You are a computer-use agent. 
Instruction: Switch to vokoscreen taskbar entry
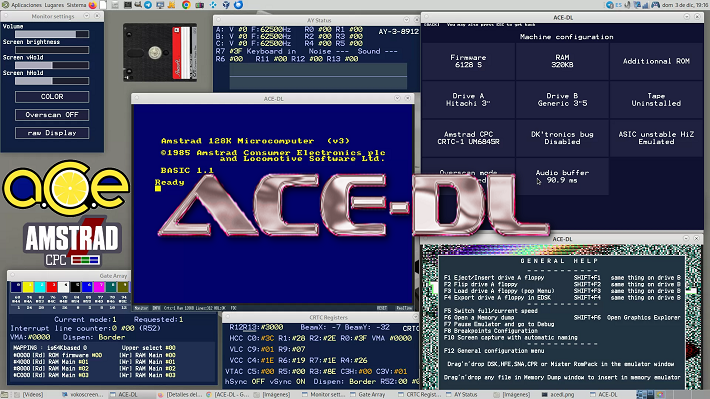click(x=83, y=394)
